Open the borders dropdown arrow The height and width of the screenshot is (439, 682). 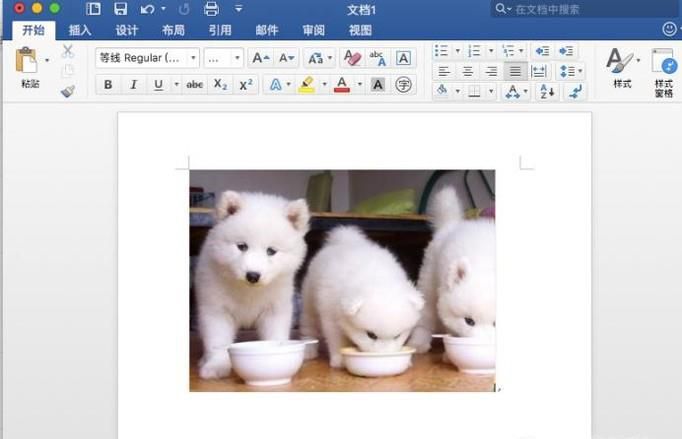(491, 91)
